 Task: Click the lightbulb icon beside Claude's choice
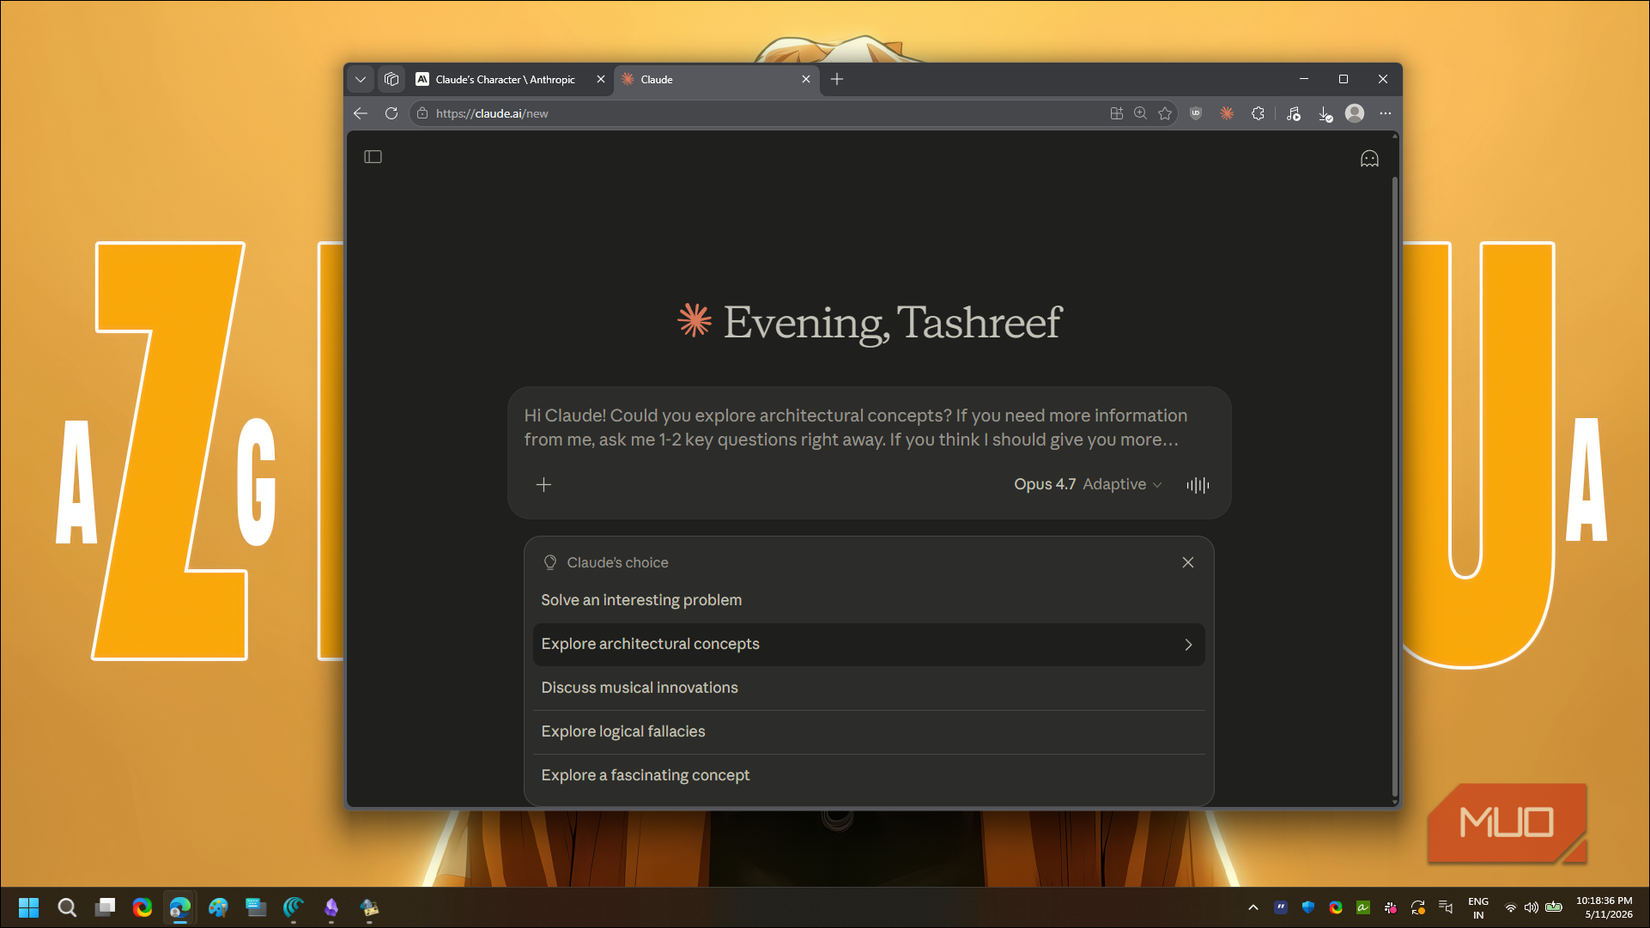coord(550,562)
